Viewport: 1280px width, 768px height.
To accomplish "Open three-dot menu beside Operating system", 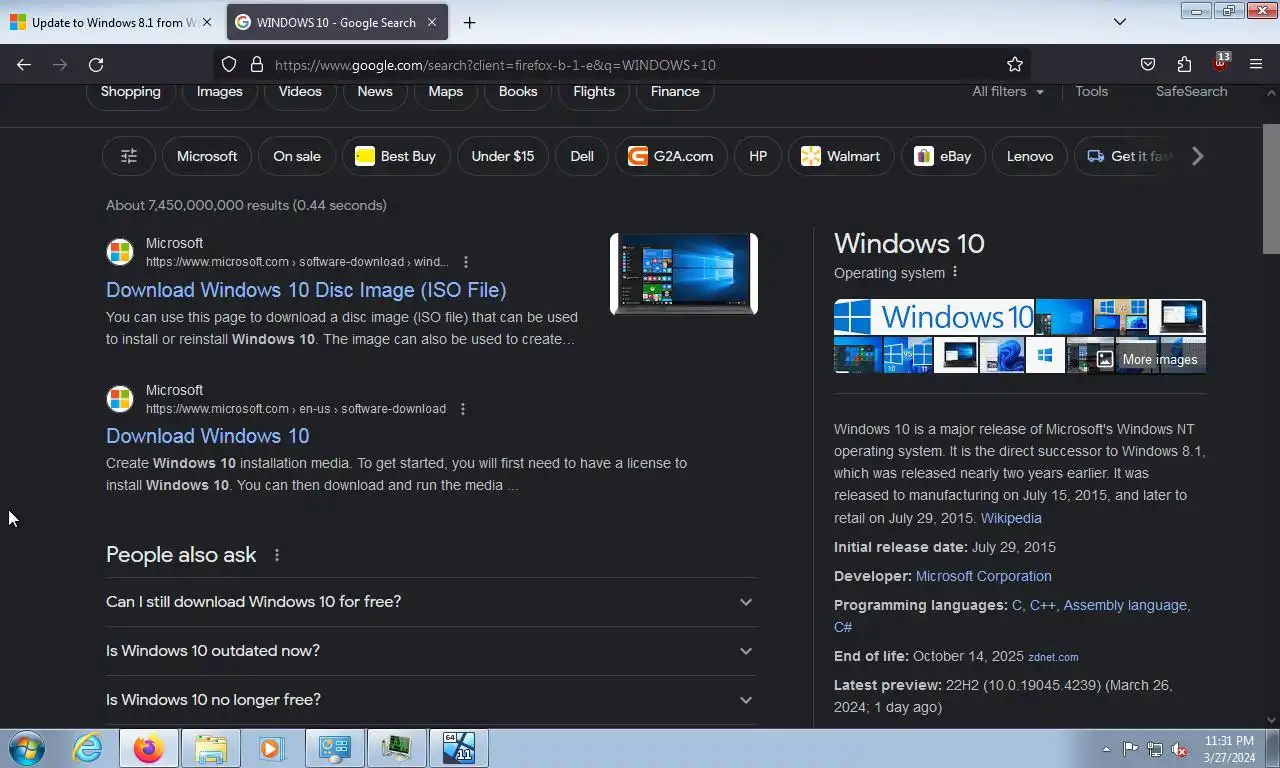I will [955, 272].
